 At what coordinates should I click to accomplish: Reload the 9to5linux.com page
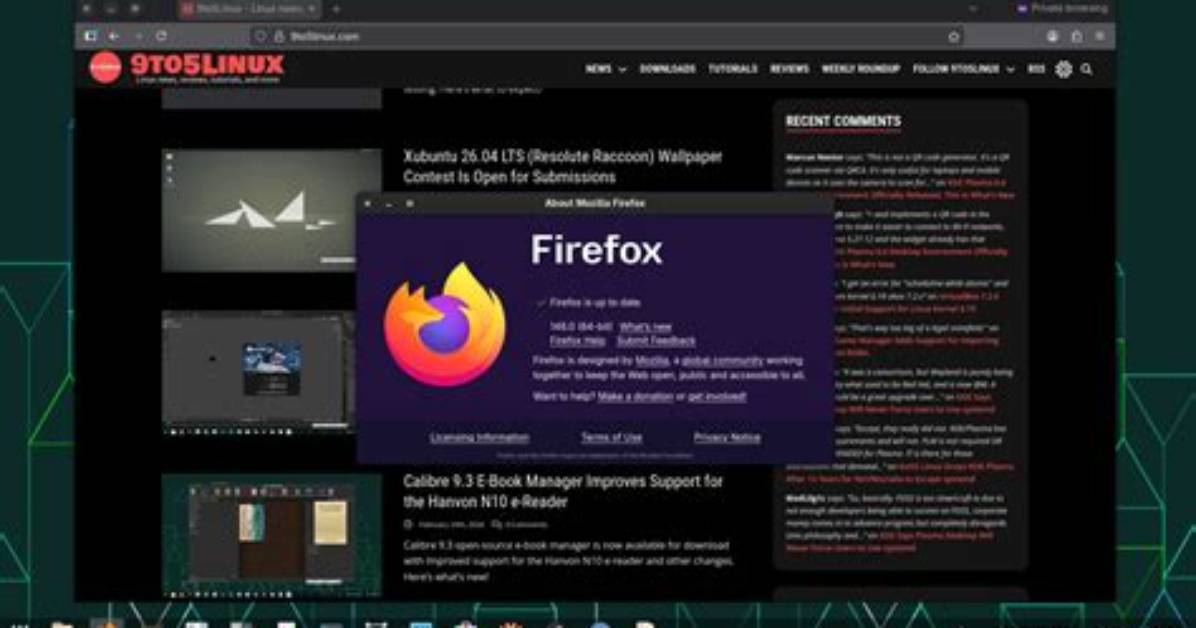click(x=162, y=36)
